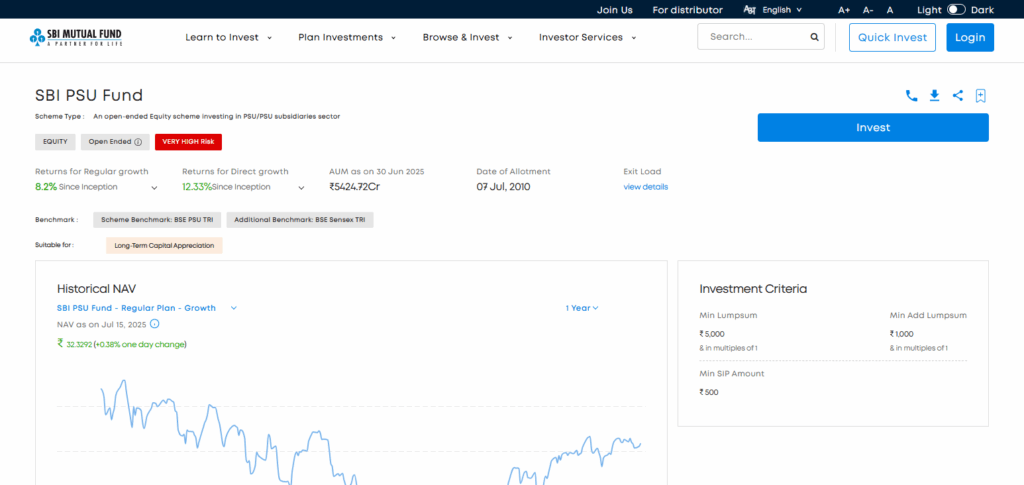Click the Min Add Lumpsum ₹1,000 value
Image resolution: width=1024 pixels, height=485 pixels.
[x=902, y=334]
